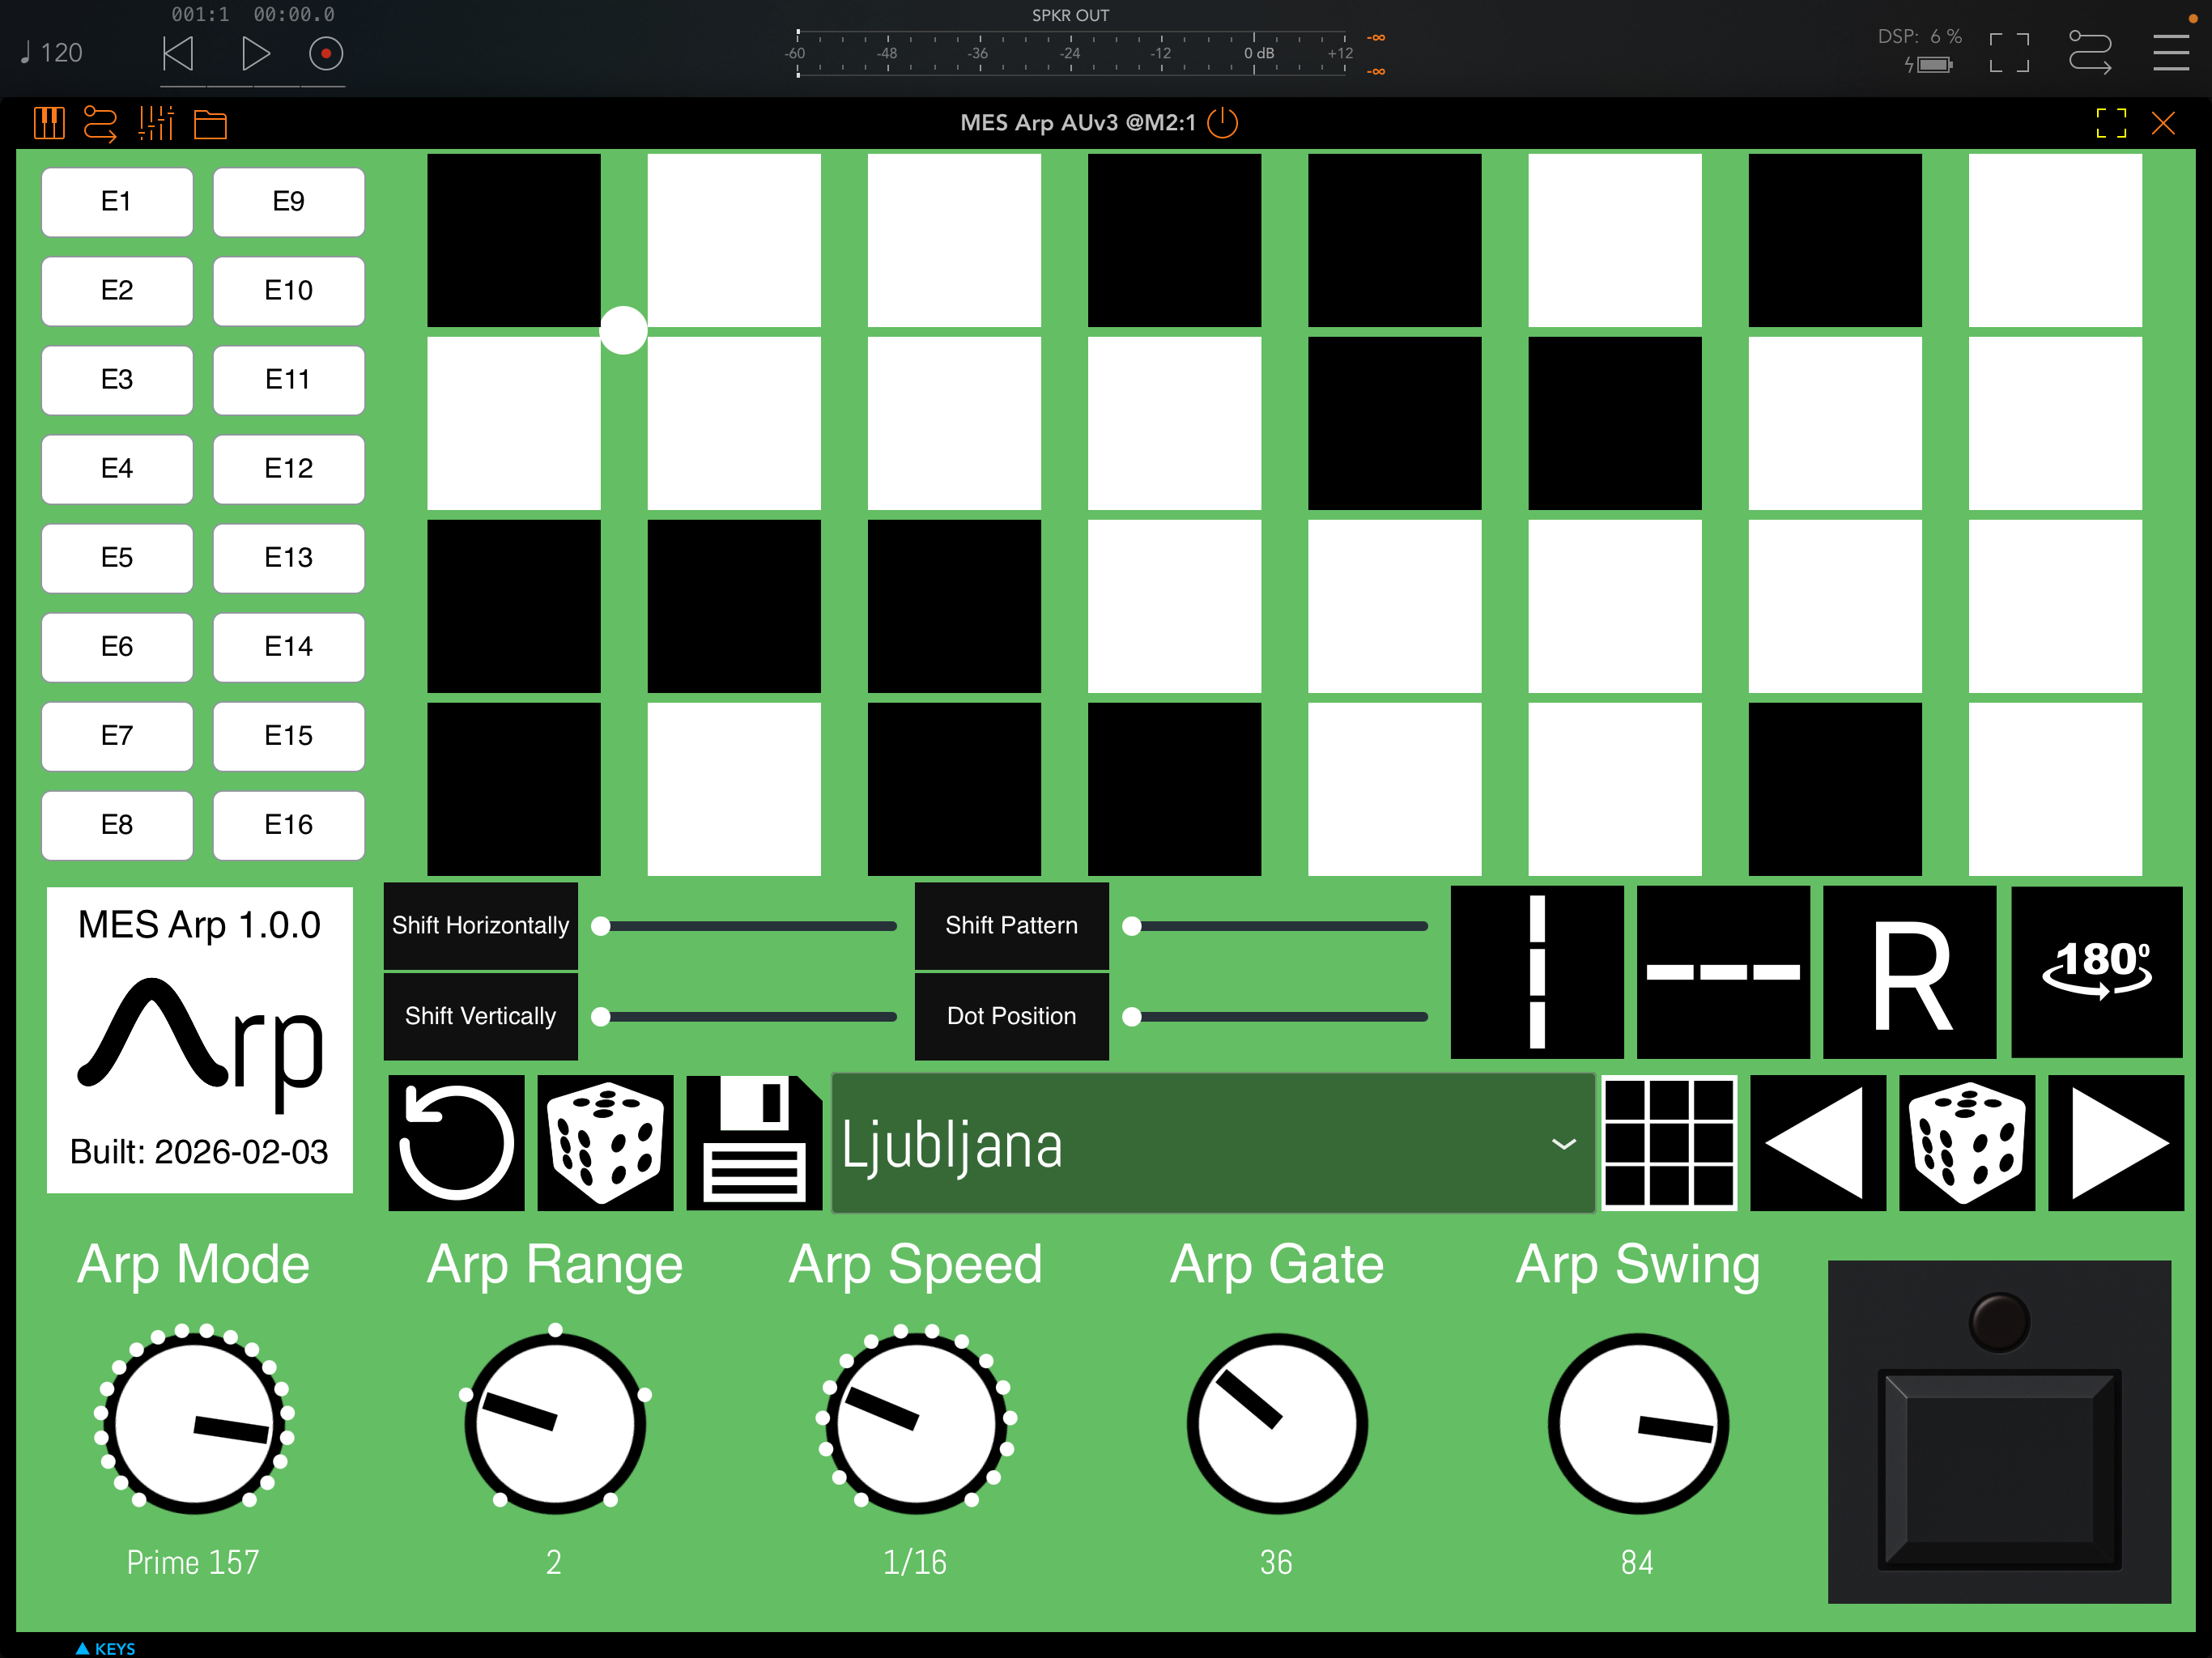Open the orange routing connections icon

[100, 124]
